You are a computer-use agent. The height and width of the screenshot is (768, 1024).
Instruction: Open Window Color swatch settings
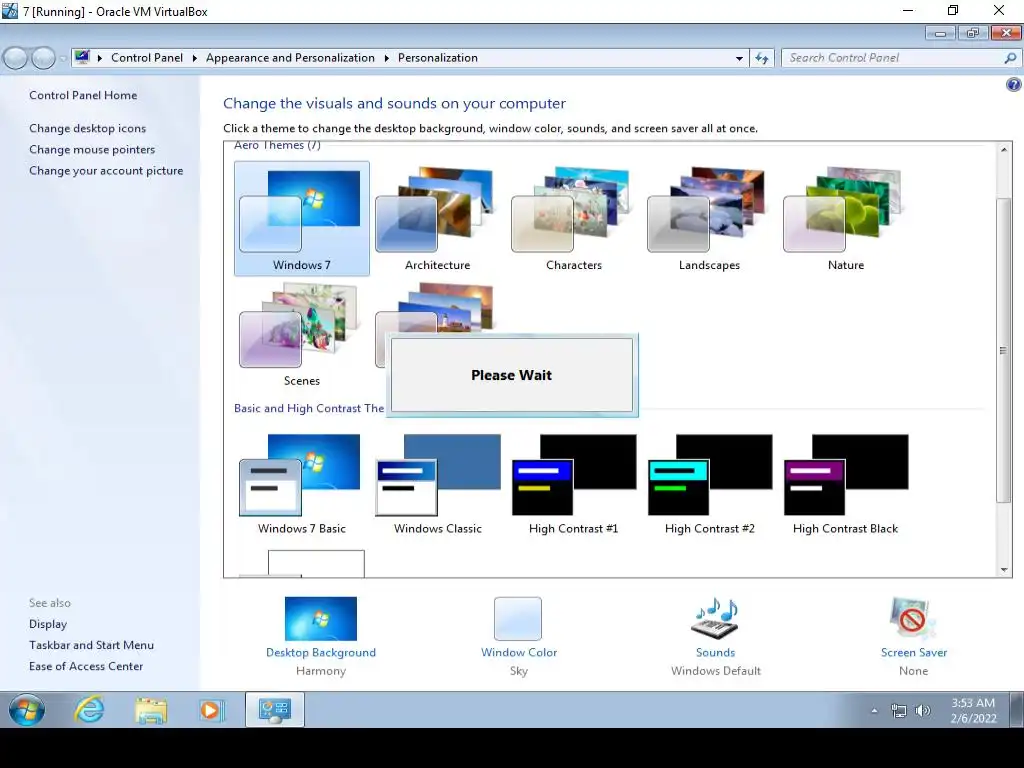tap(518, 618)
